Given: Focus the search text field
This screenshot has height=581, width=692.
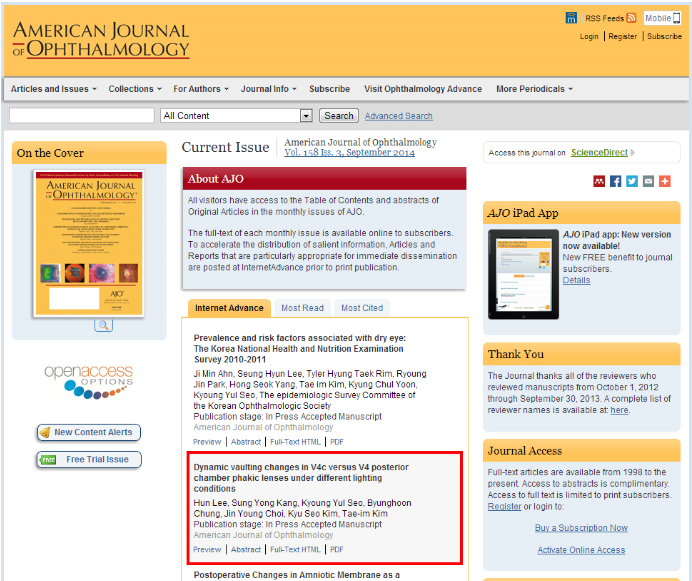Looking at the screenshot, I should tap(82, 116).
